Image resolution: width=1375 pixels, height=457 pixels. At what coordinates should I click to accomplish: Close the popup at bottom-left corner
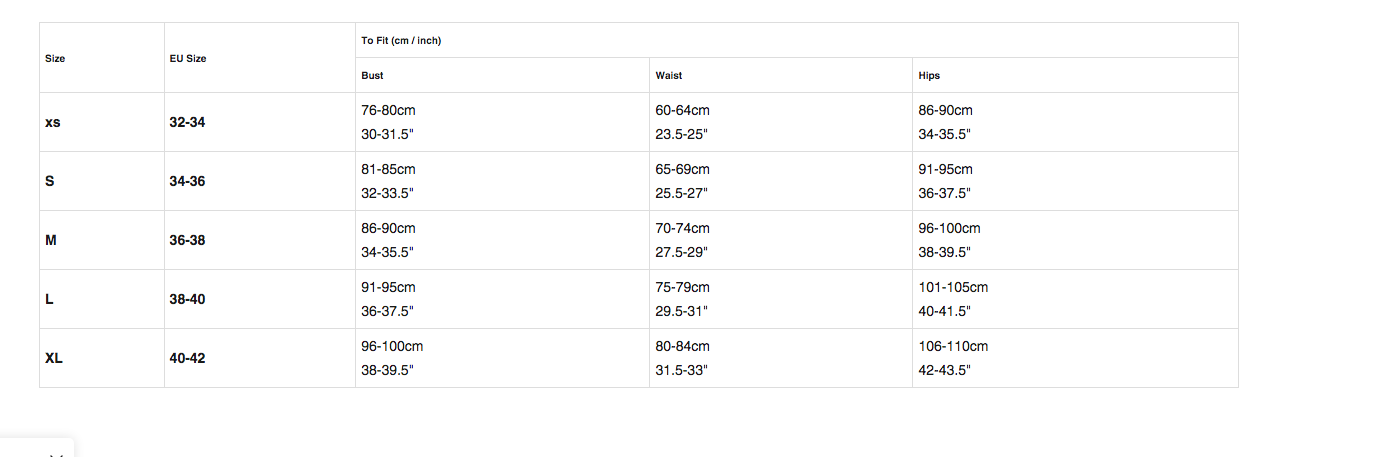point(57,455)
